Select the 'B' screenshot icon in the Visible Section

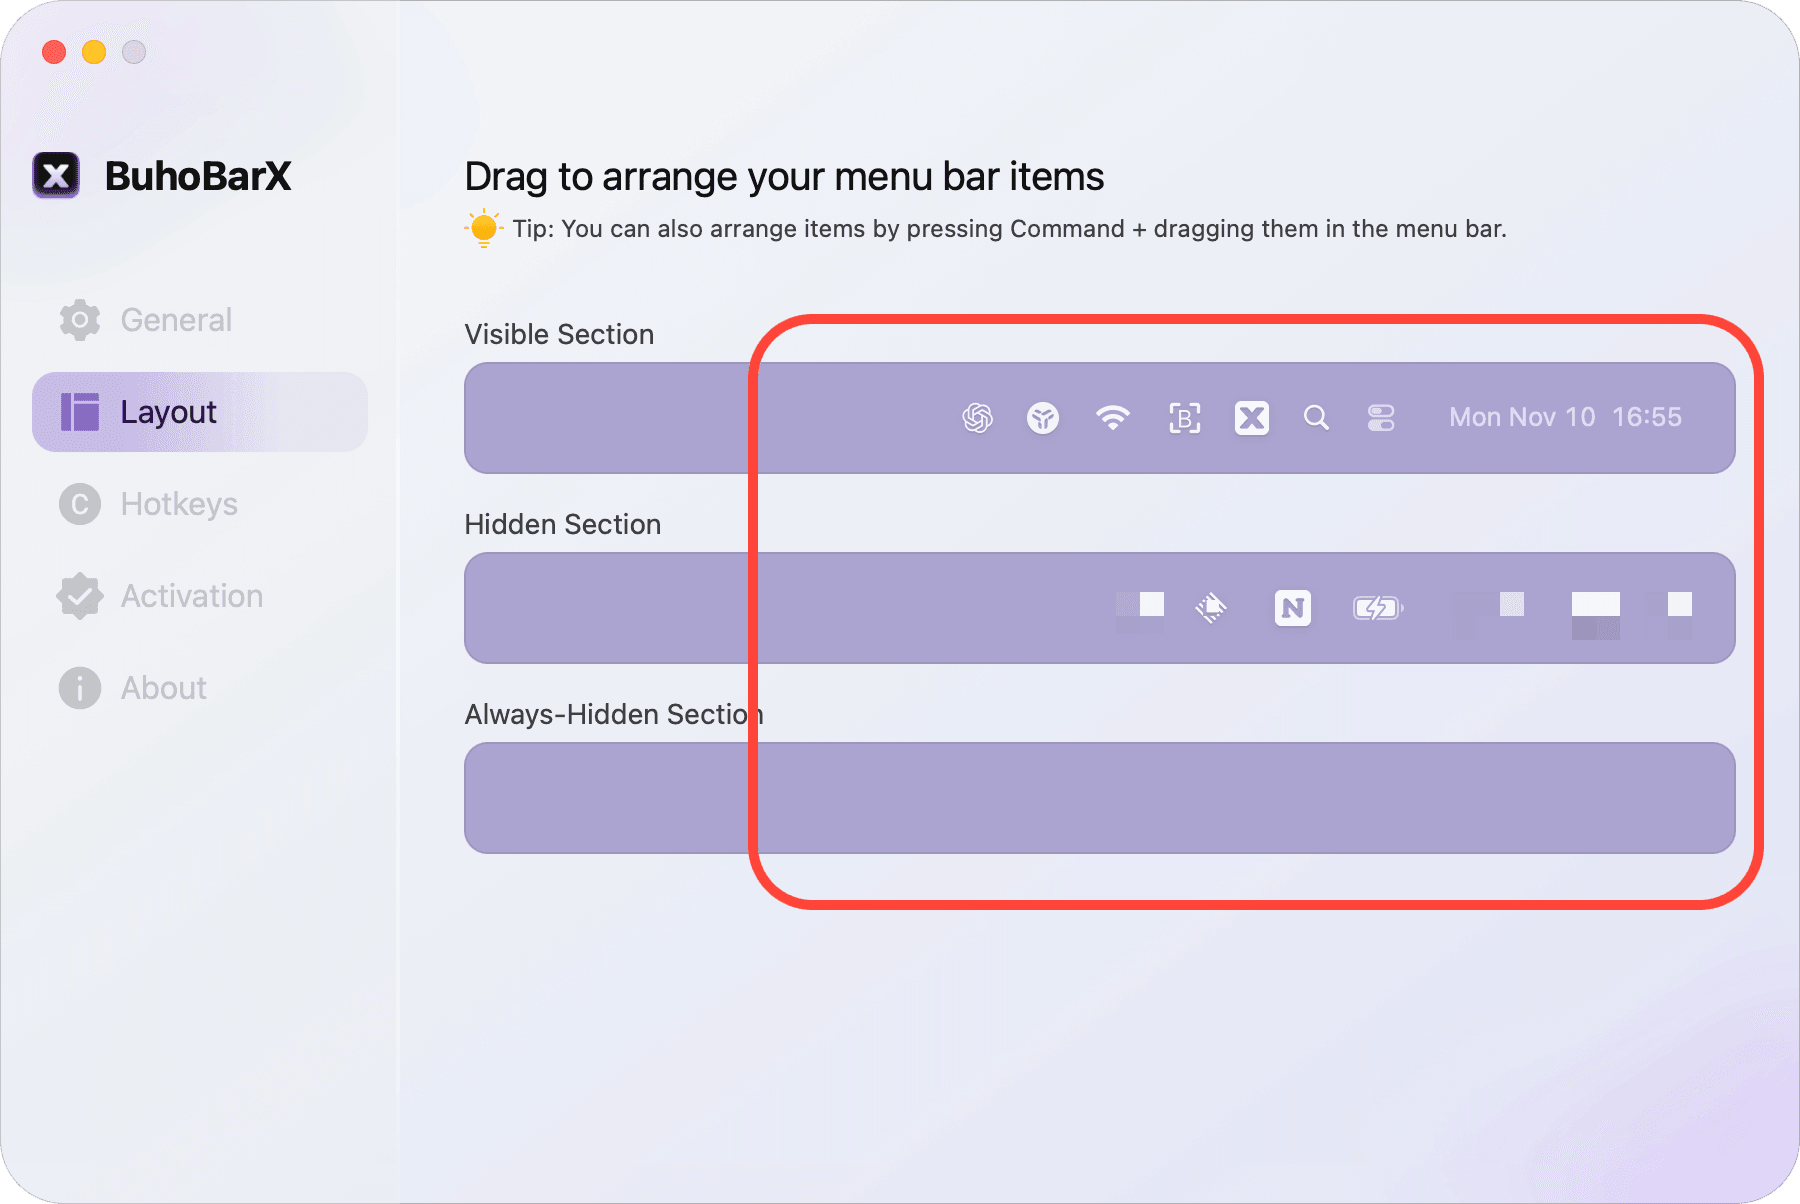1183,418
